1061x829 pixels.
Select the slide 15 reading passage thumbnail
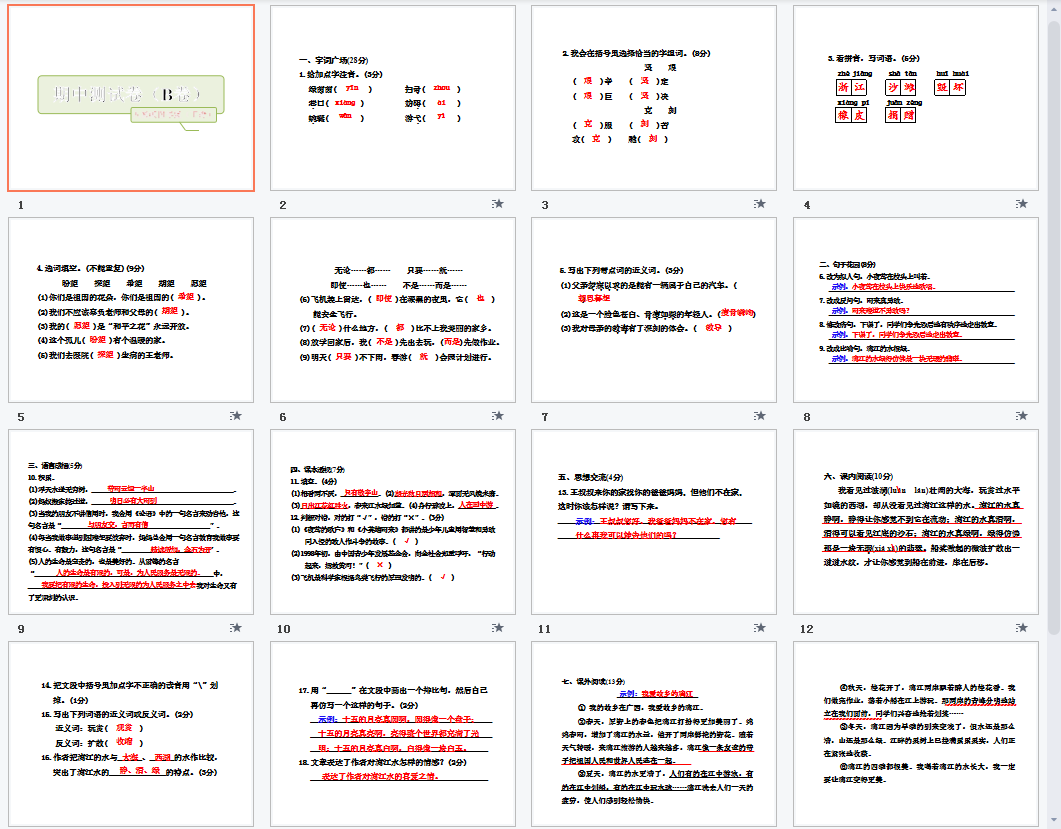point(654,734)
